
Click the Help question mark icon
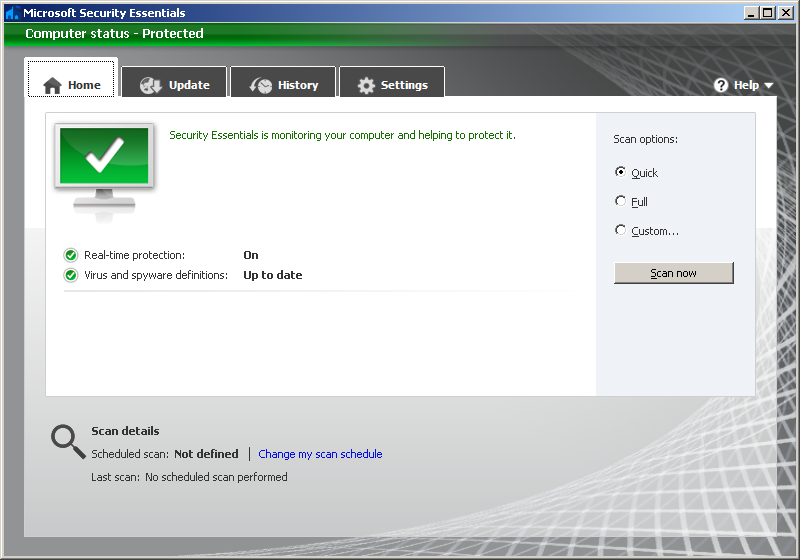721,85
